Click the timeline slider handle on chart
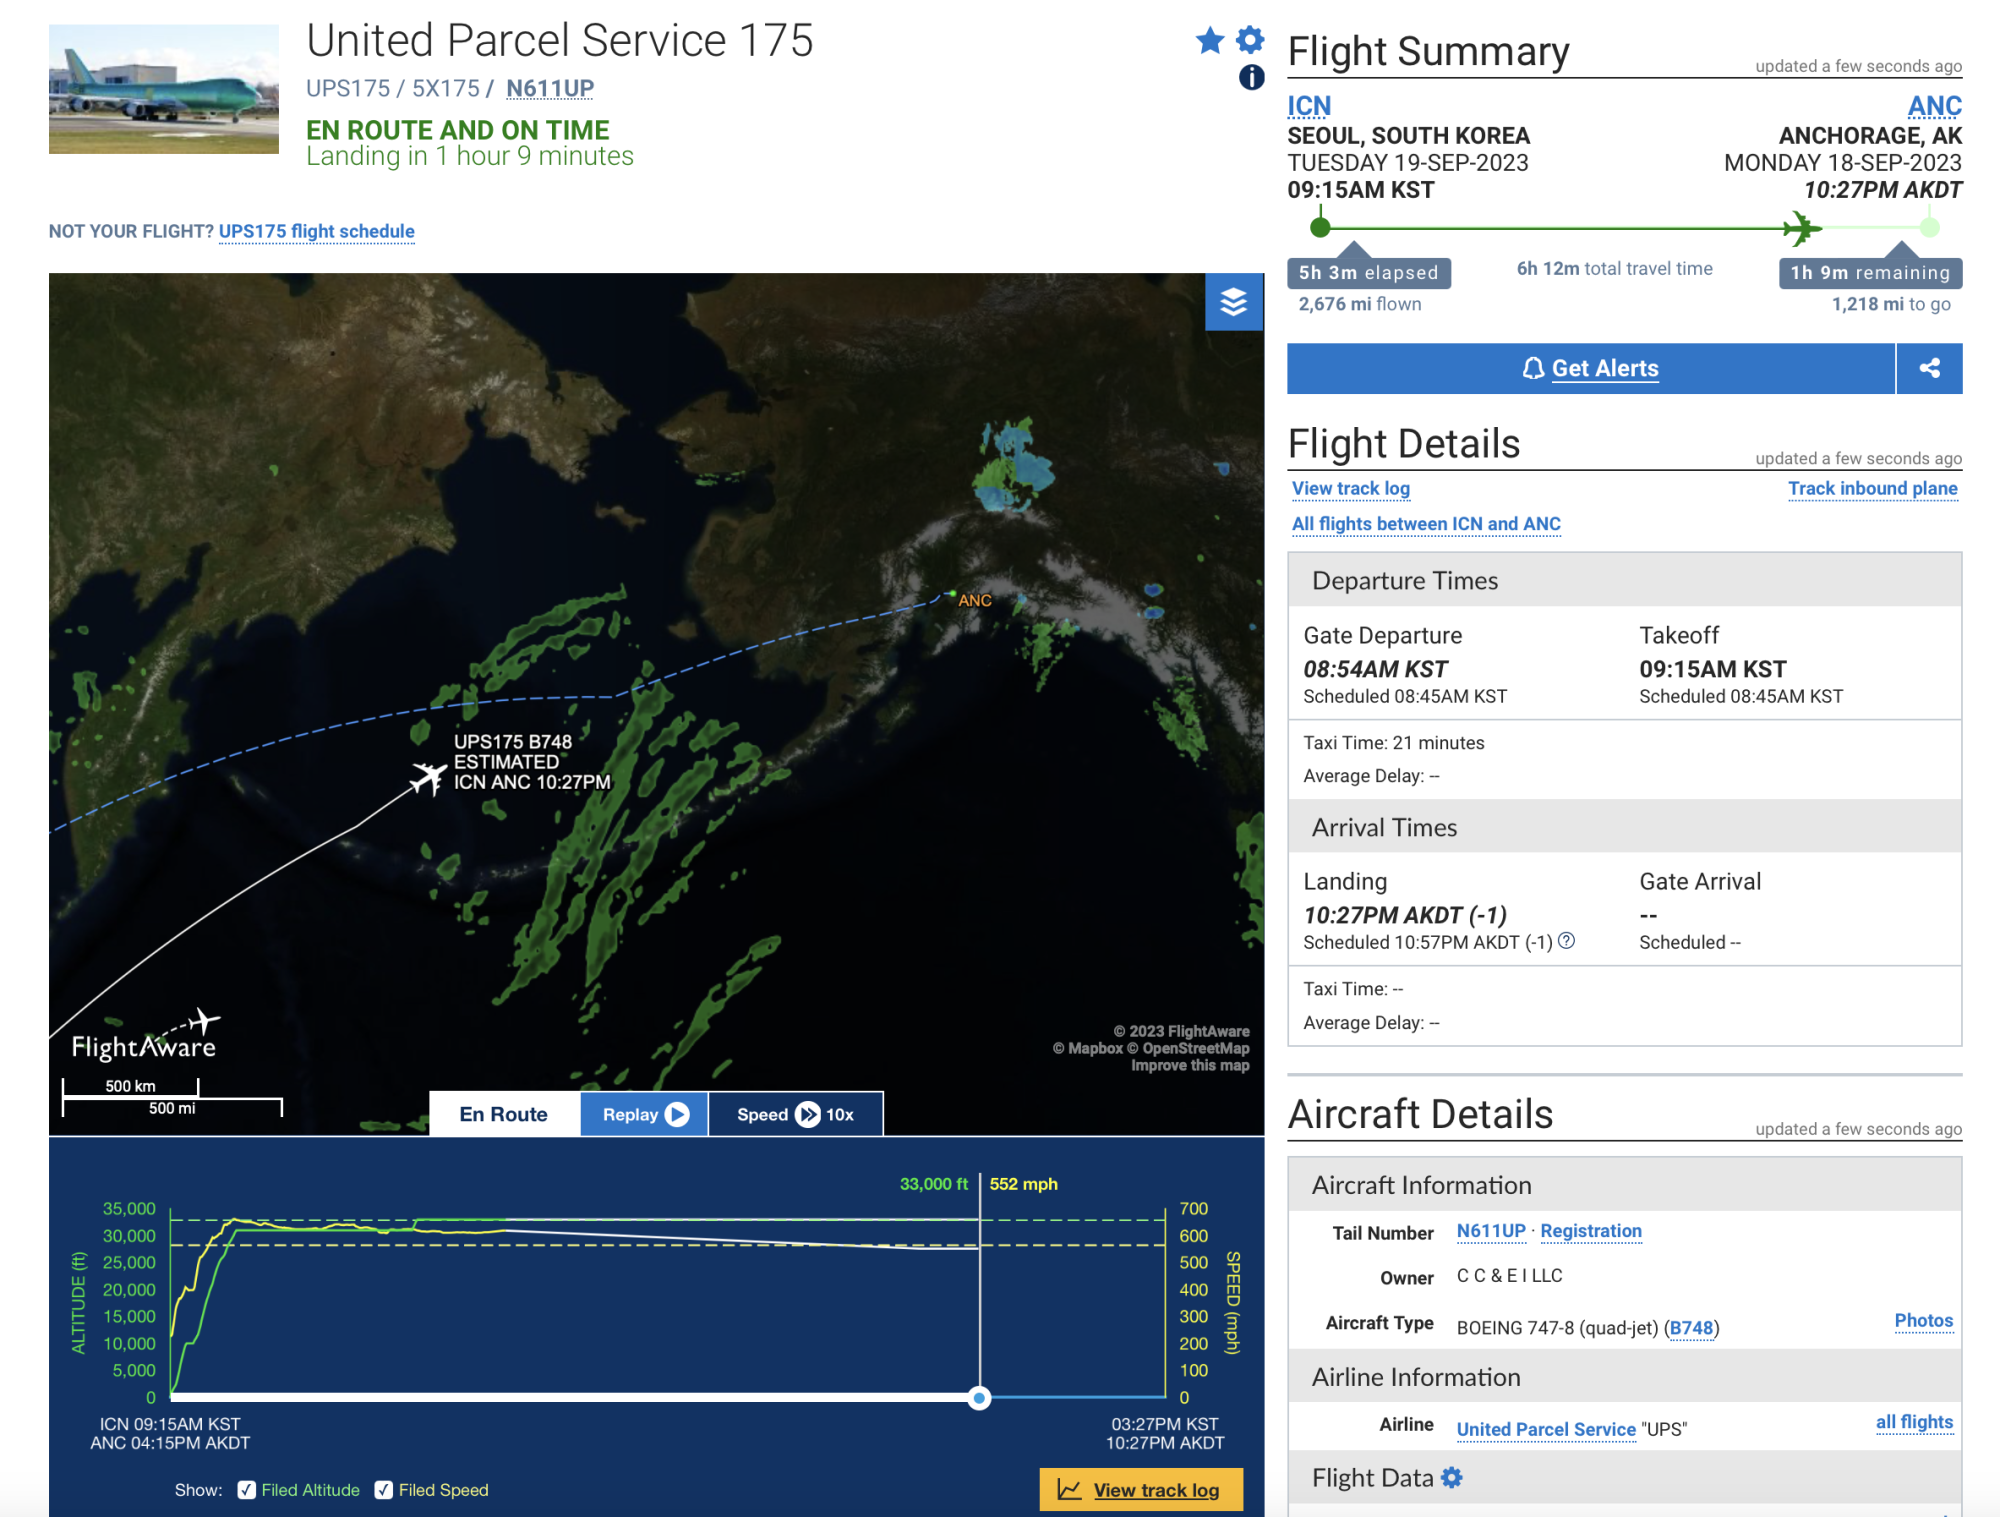This screenshot has height=1517, width=2000. (x=979, y=1397)
